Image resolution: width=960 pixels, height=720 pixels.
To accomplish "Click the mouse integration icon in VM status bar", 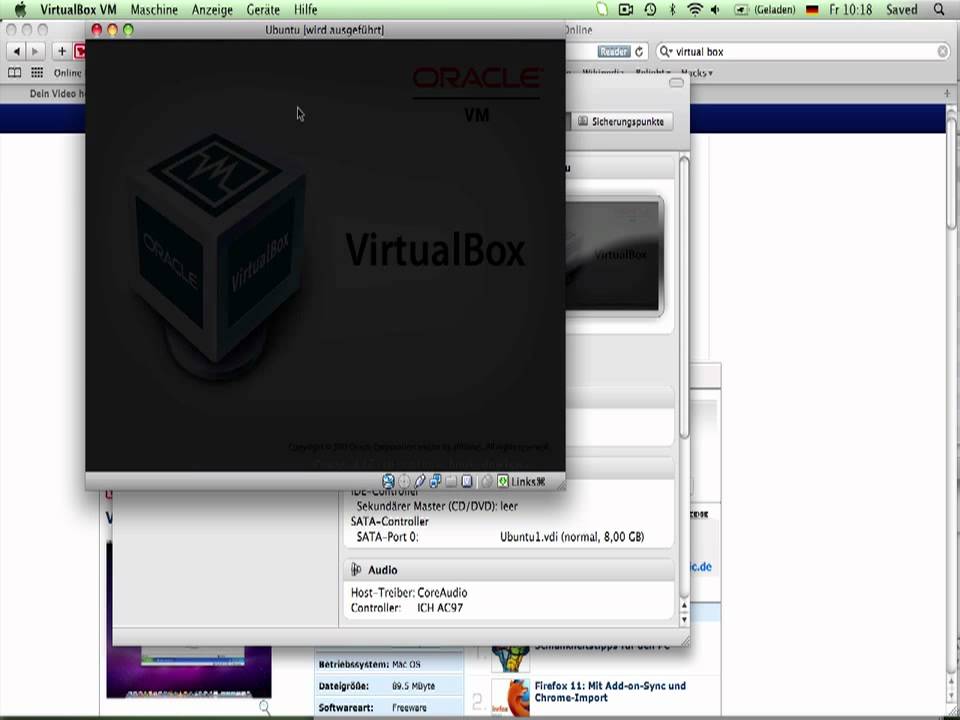I will (487, 482).
